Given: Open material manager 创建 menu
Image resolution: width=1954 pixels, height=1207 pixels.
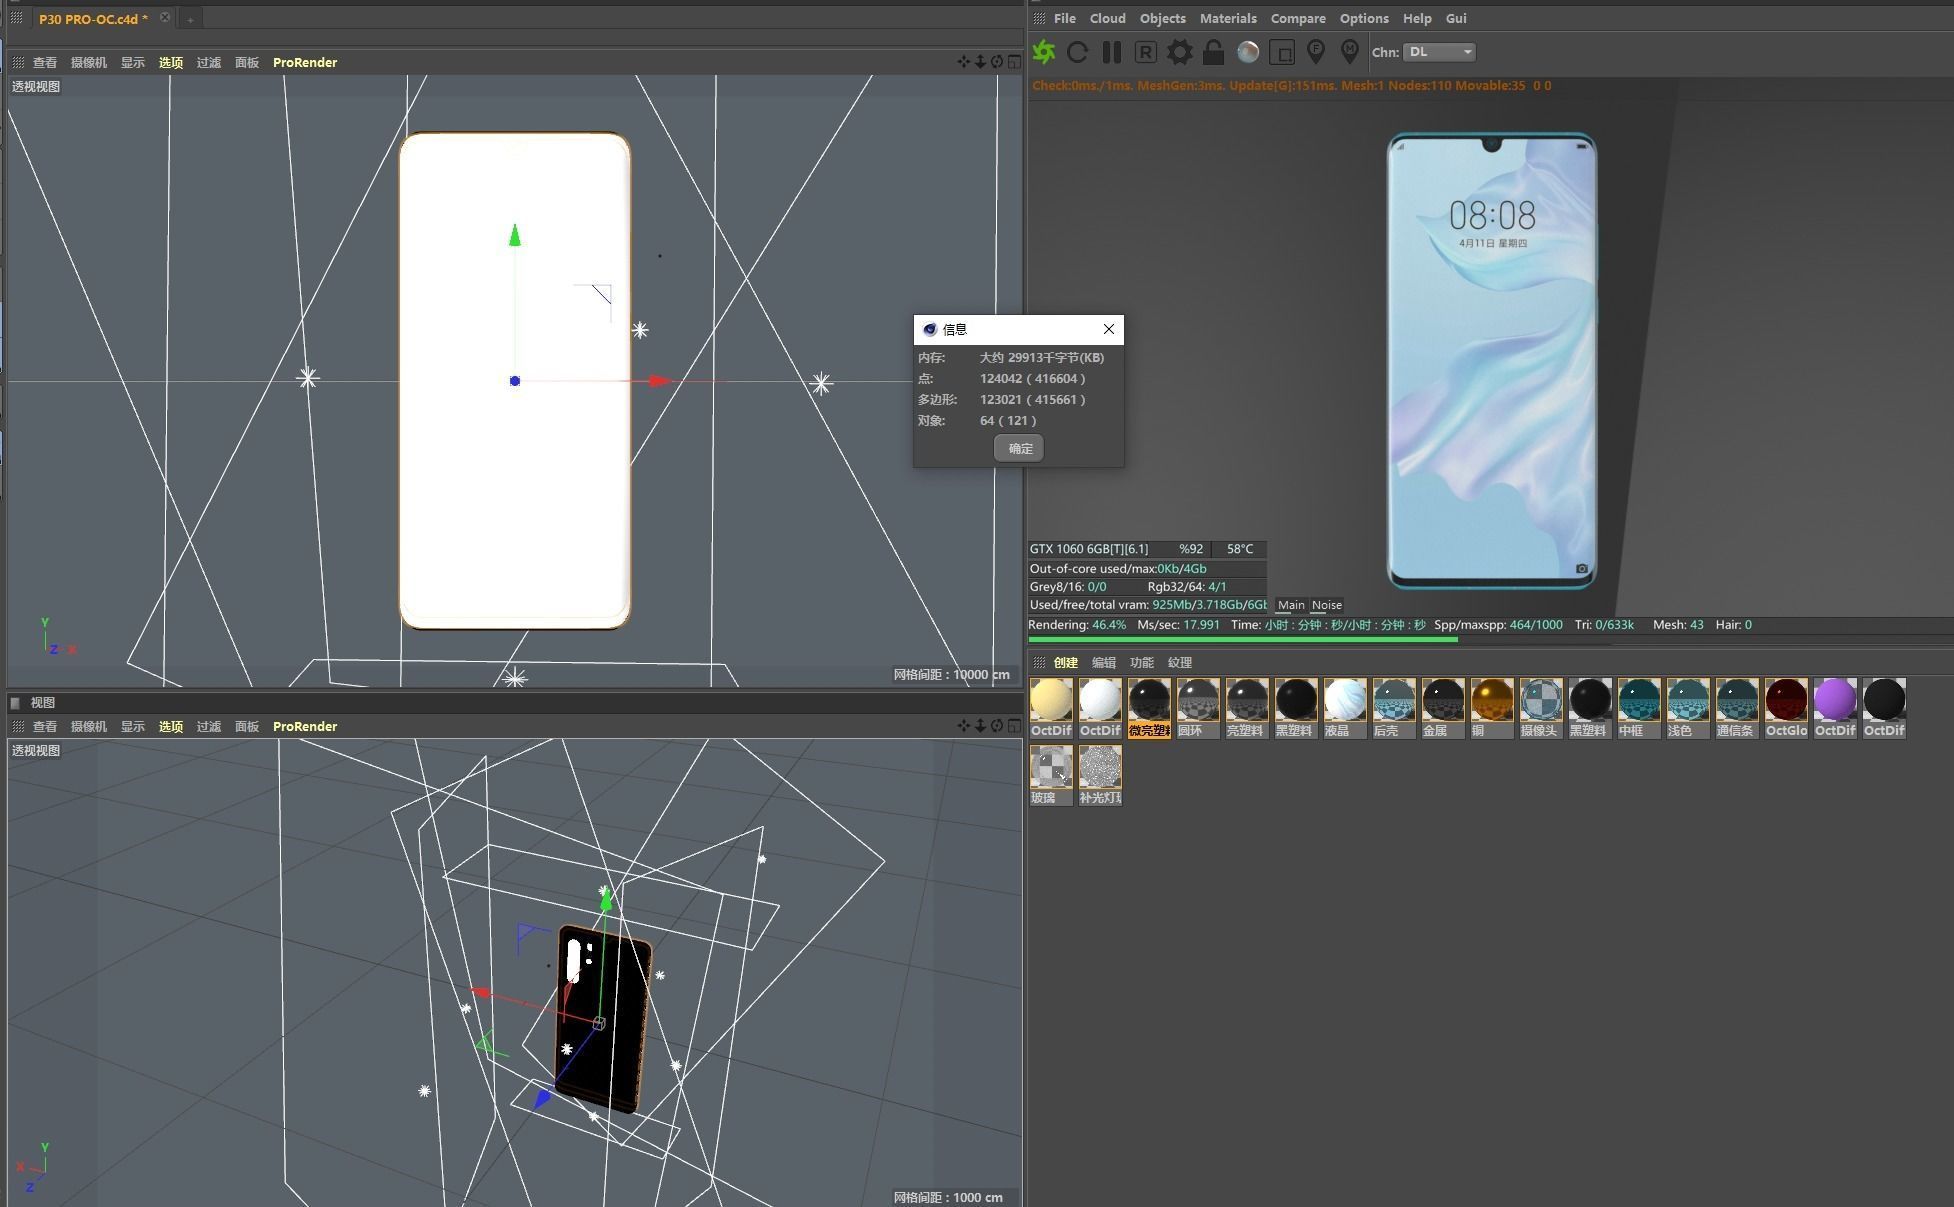Looking at the screenshot, I should tap(1066, 662).
